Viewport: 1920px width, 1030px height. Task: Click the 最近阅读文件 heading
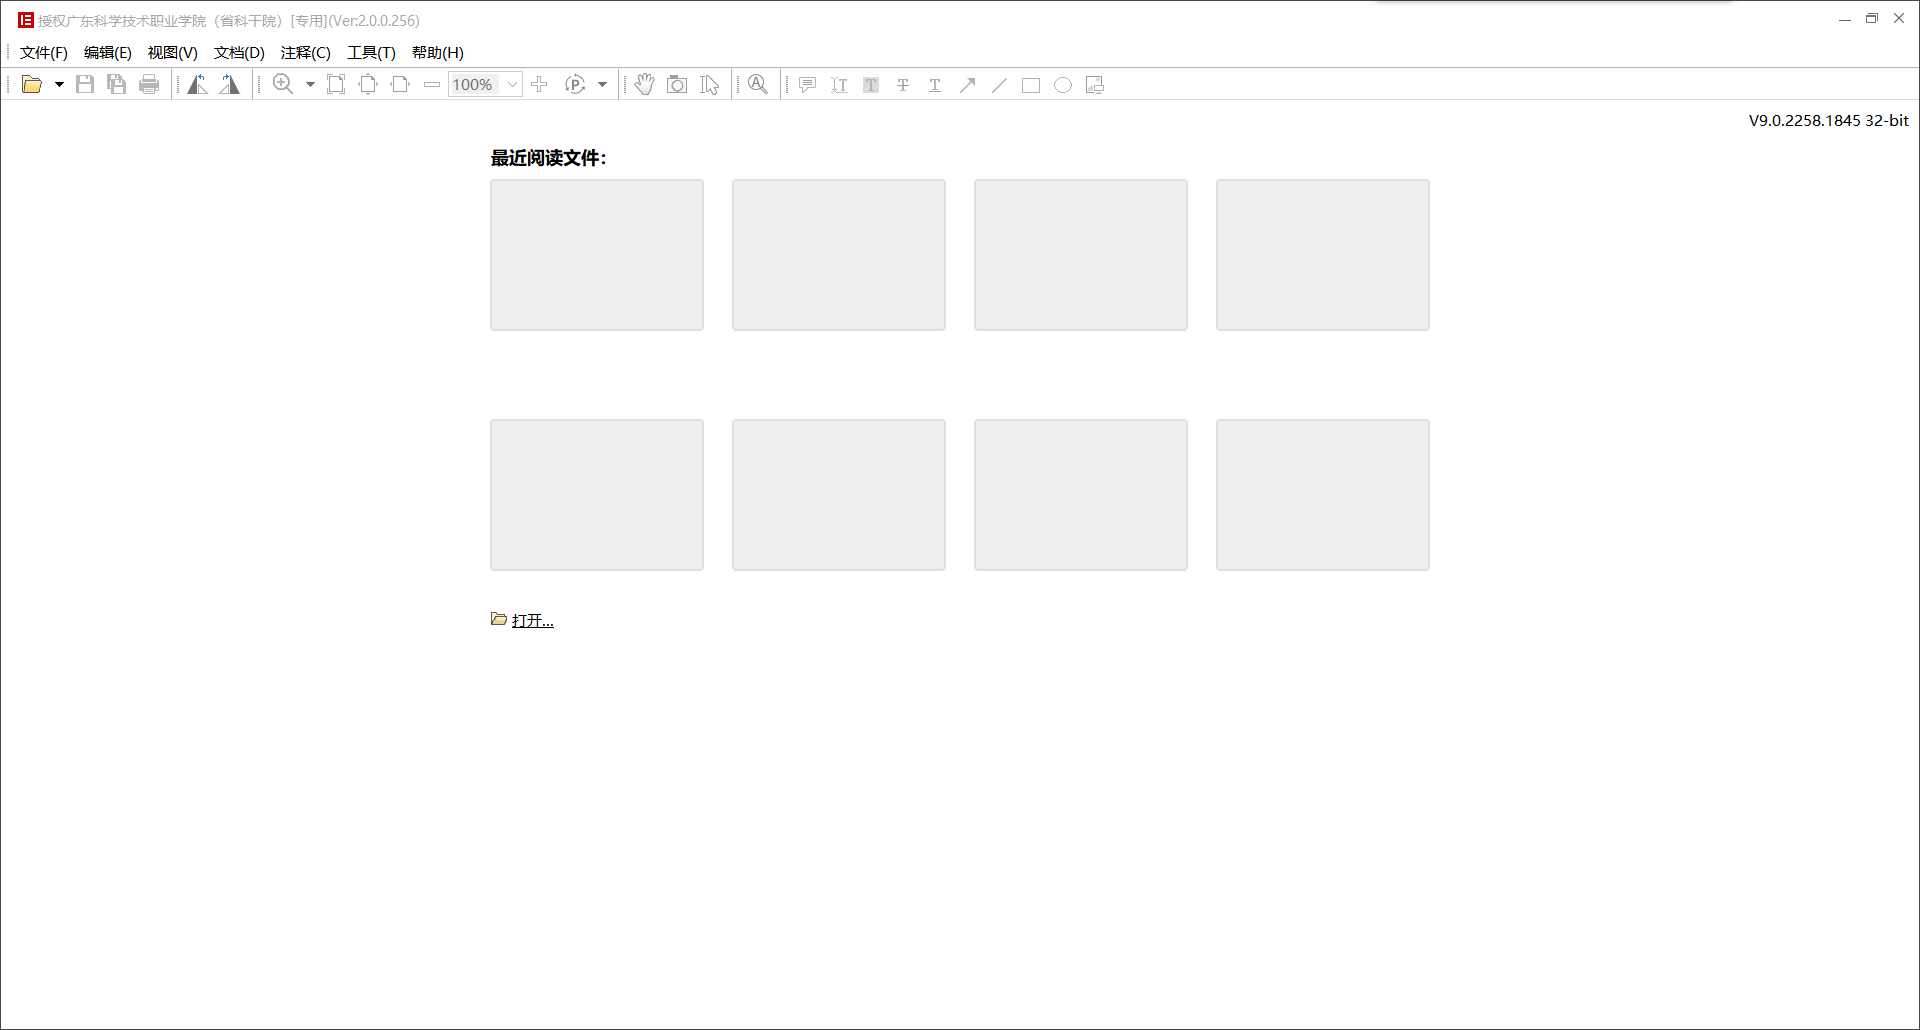[x=548, y=158]
